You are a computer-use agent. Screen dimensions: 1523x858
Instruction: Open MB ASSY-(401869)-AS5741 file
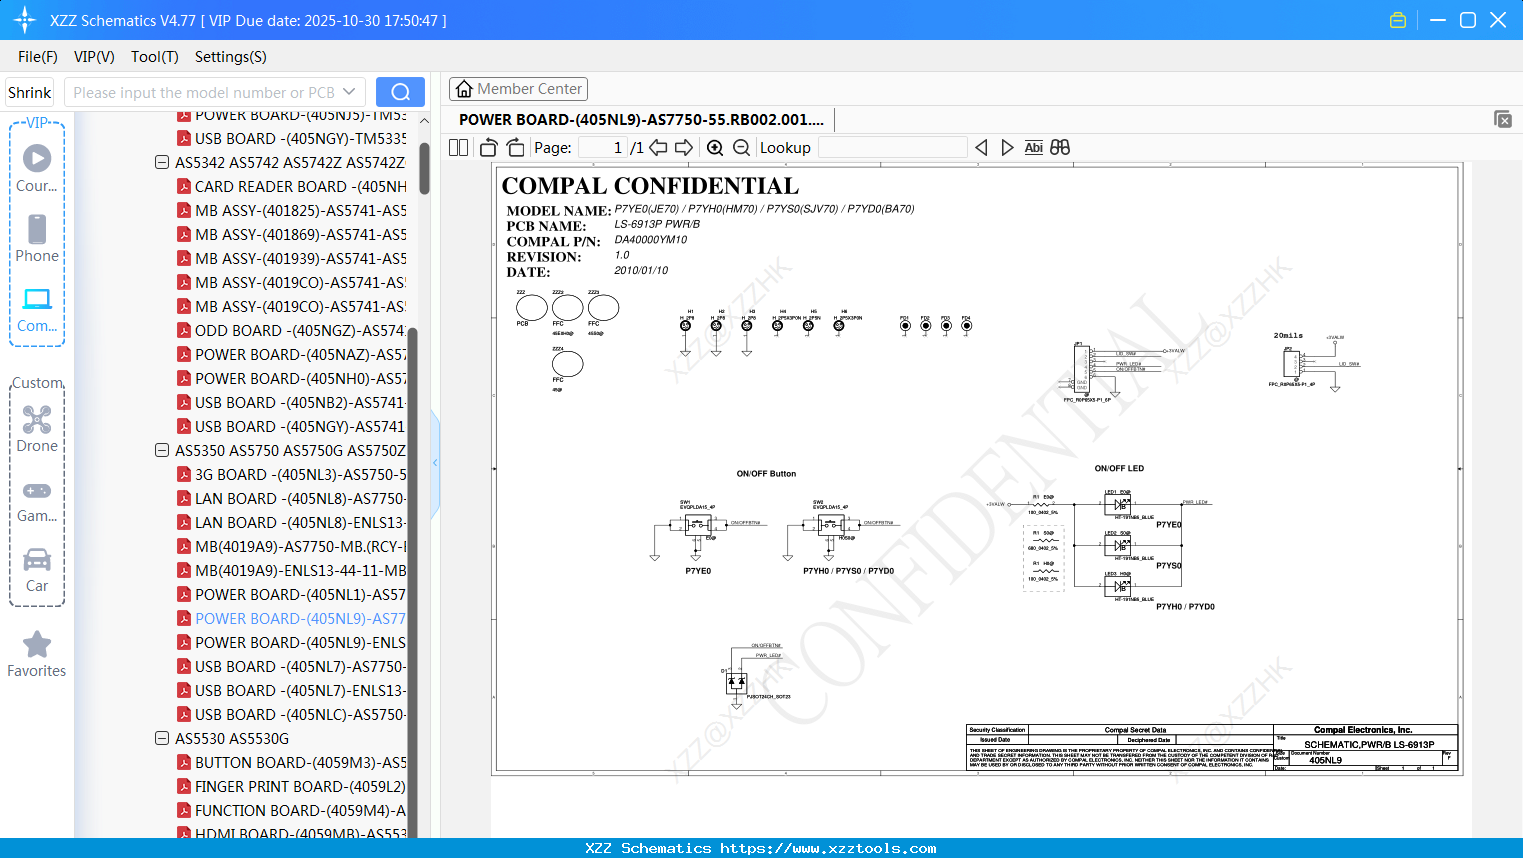[291, 234]
